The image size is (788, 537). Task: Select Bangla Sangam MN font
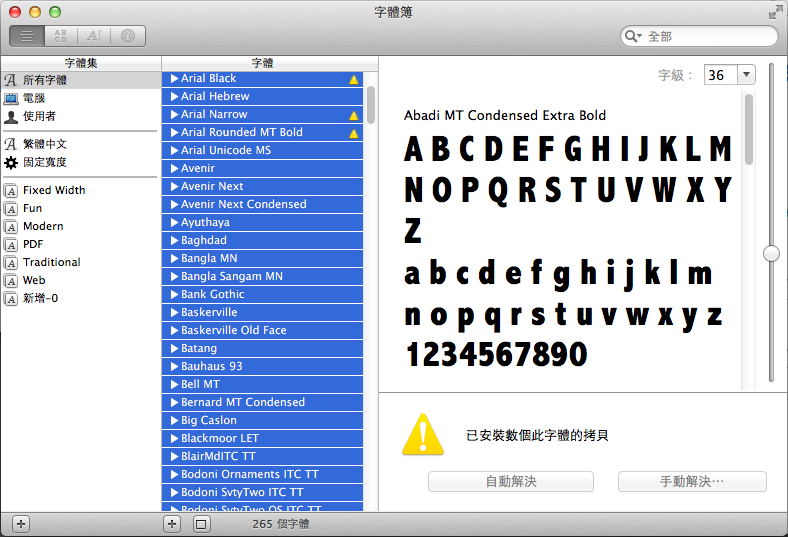click(262, 276)
